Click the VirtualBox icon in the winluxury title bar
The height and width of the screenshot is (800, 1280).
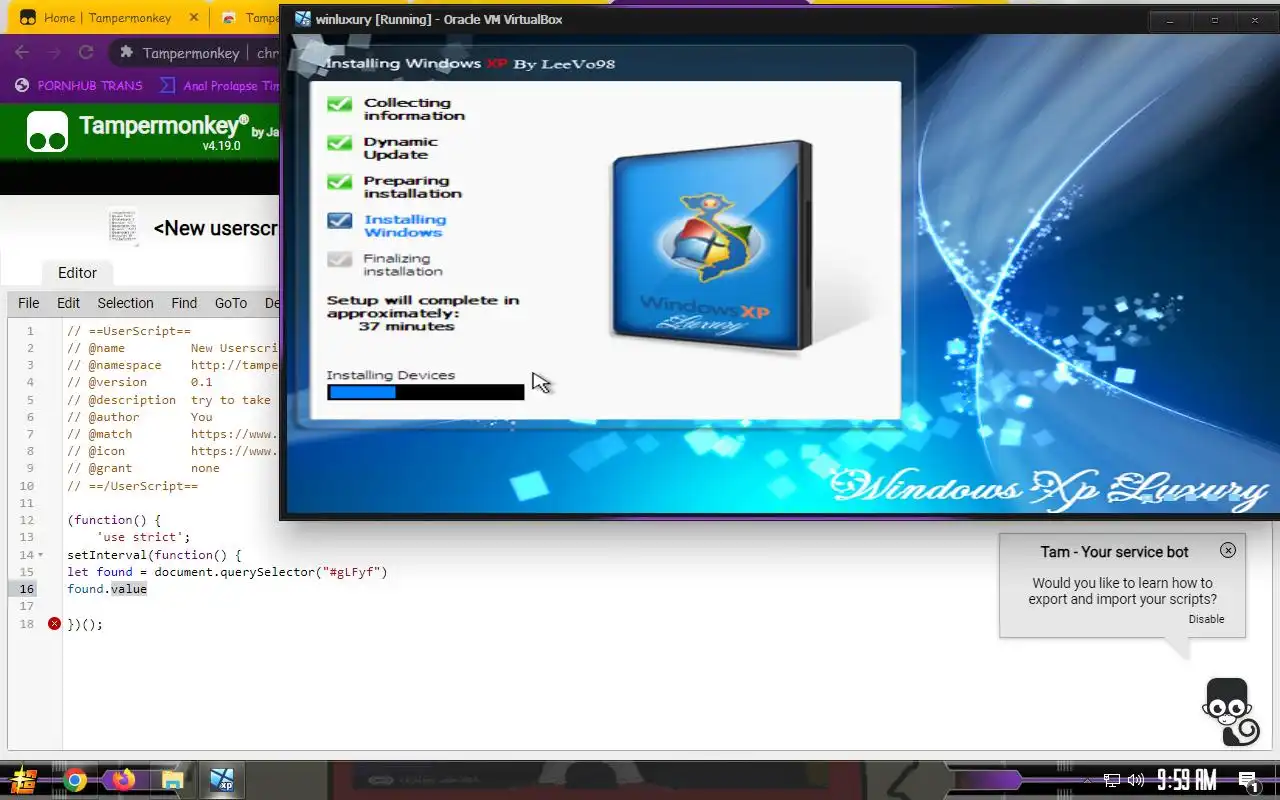[x=302, y=19]
